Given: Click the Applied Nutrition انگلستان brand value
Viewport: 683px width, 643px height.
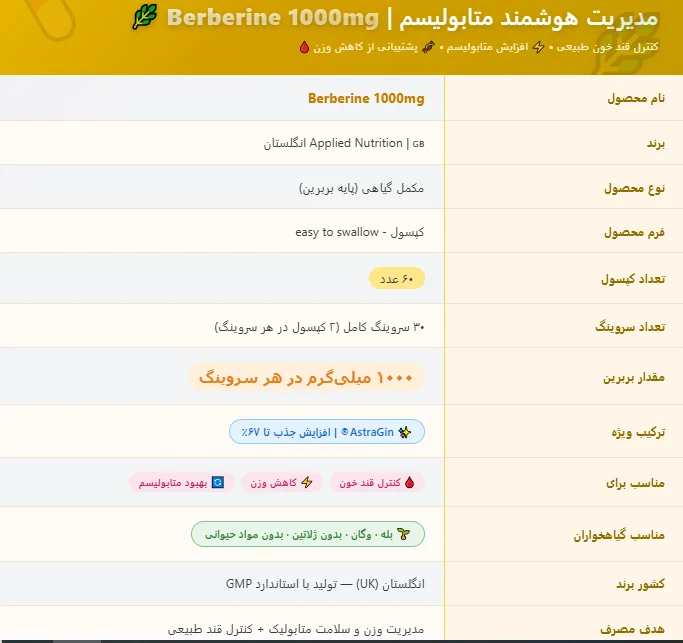Looking at the screenshot, I should click(344, 143).
